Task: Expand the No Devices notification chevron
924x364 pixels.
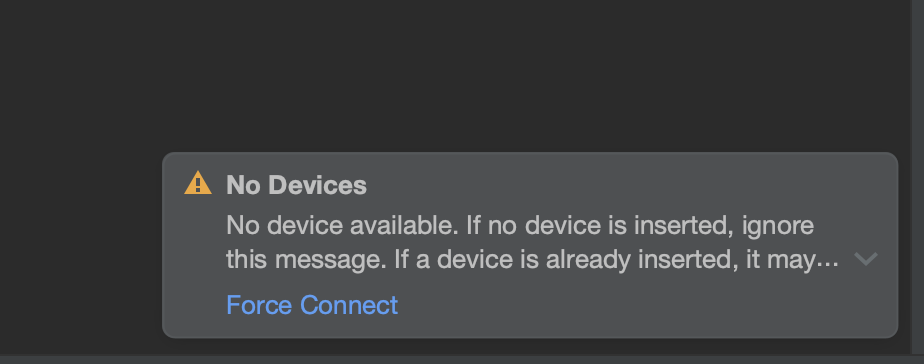Action: [x=866, y=259]
